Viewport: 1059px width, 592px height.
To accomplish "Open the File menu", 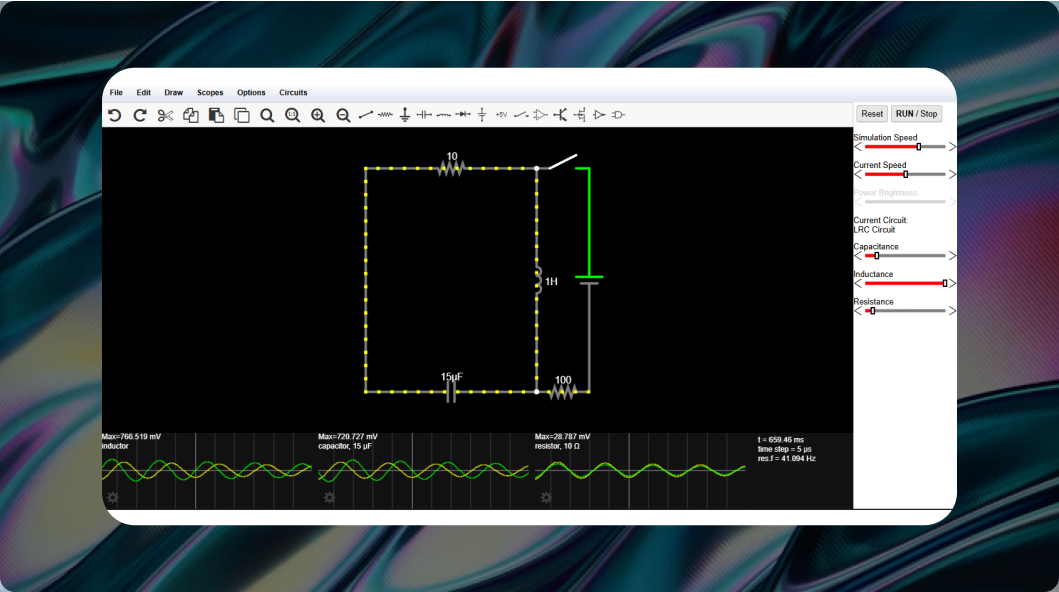I will [116, 92].
